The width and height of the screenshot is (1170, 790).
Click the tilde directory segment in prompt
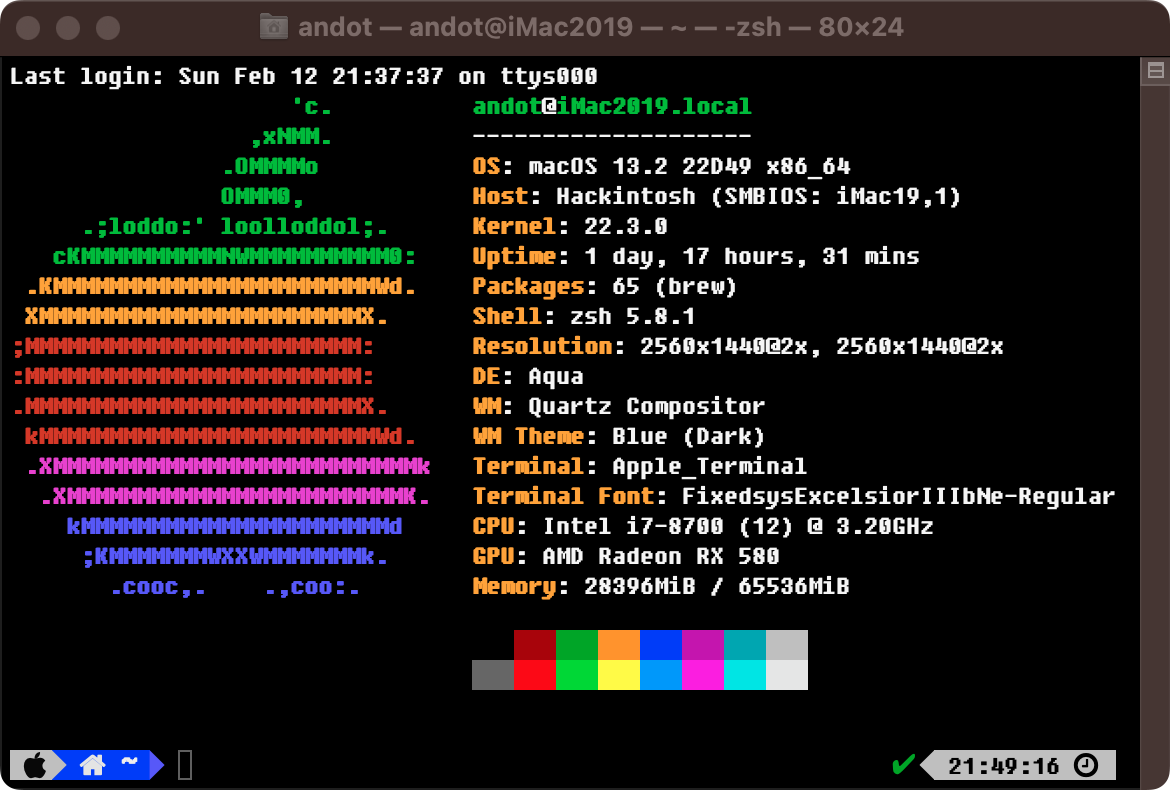point(129,762)
